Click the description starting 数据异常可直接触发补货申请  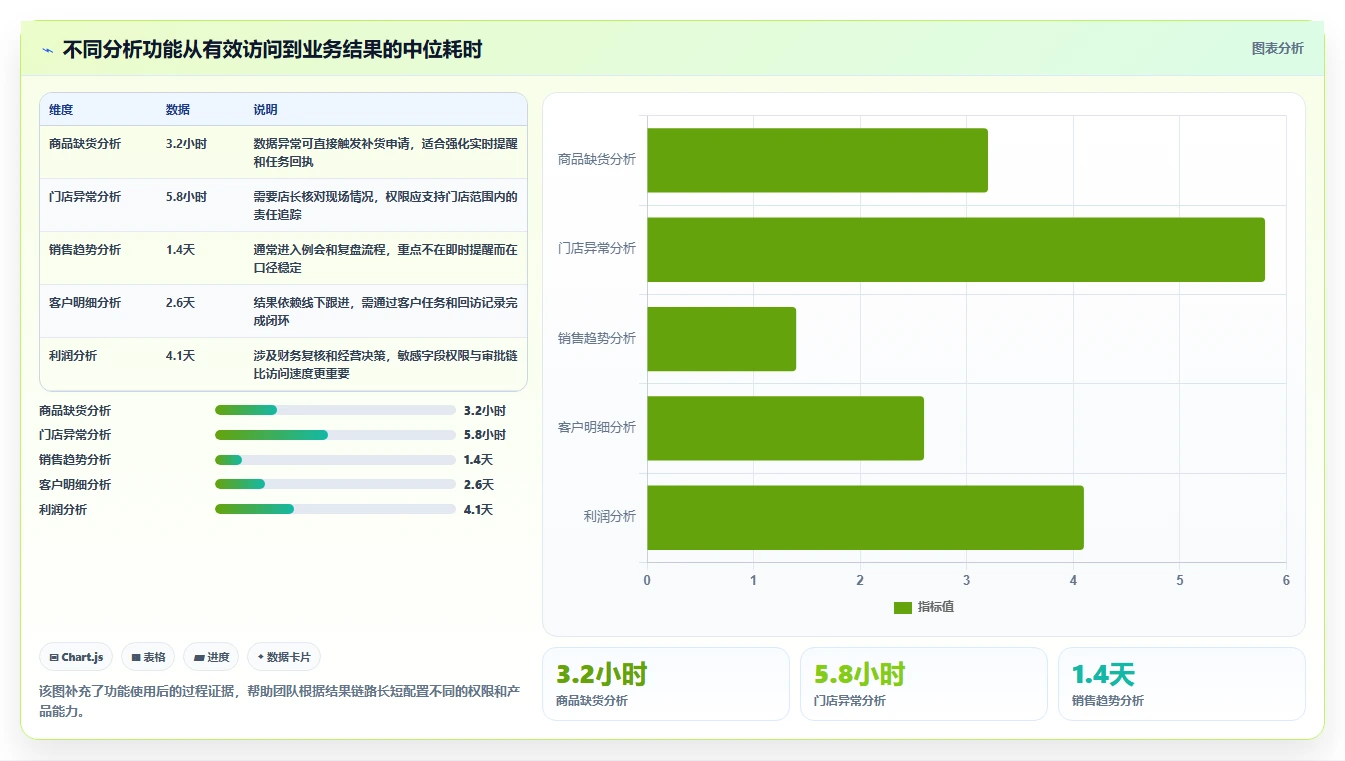(386, 153)
